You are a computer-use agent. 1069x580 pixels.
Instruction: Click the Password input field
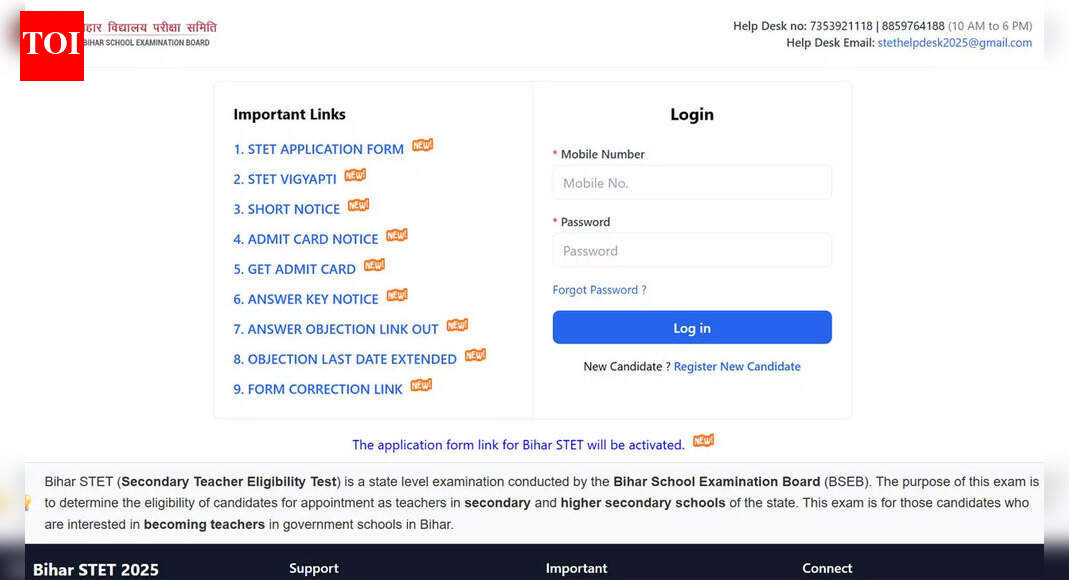691,250
